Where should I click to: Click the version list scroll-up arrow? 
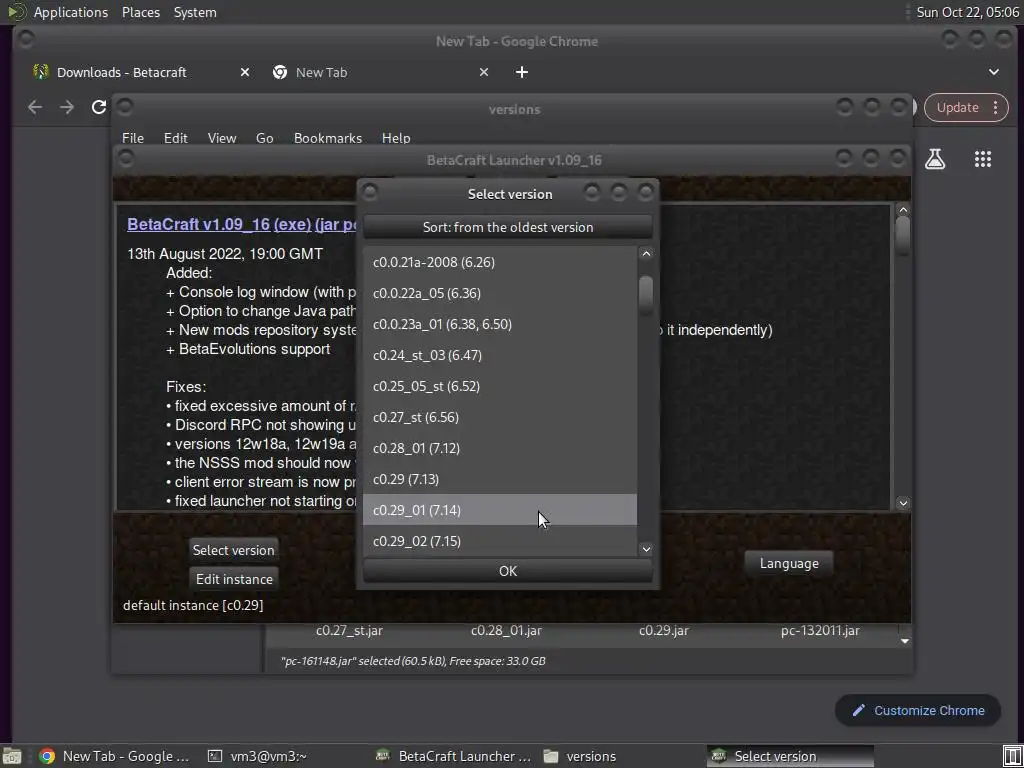(646, 253)
